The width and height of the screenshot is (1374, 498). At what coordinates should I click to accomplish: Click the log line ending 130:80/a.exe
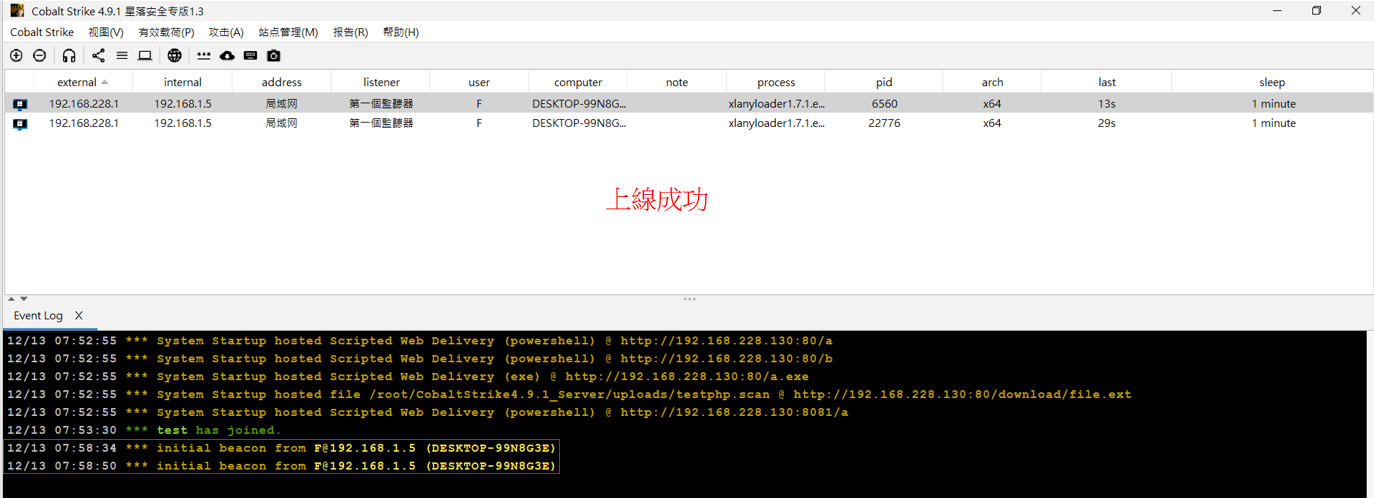407,377
